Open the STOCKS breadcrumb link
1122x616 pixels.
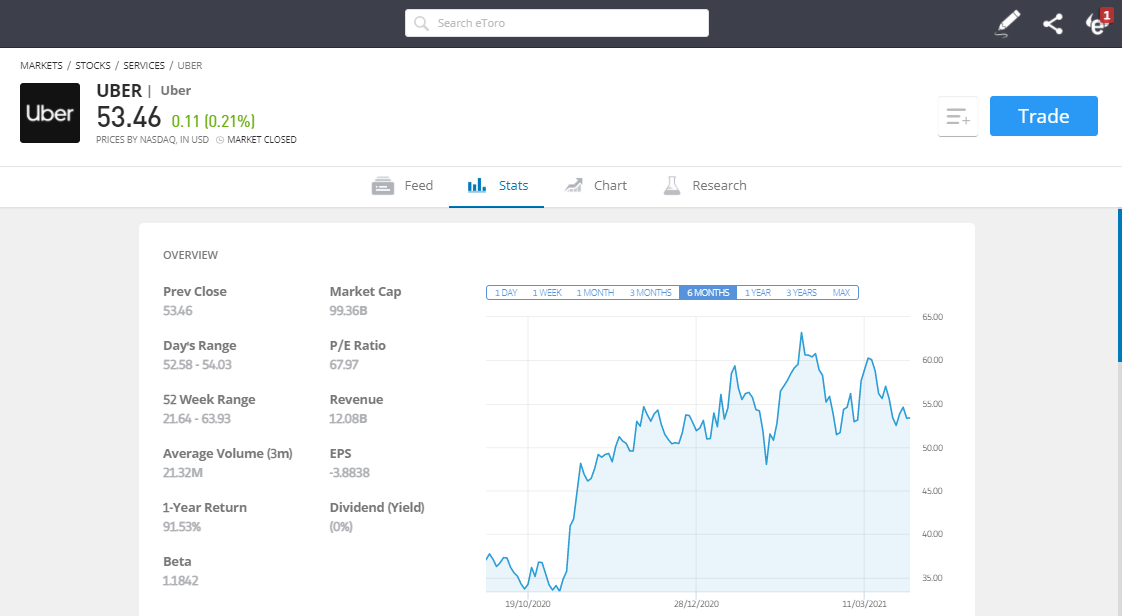93,65
